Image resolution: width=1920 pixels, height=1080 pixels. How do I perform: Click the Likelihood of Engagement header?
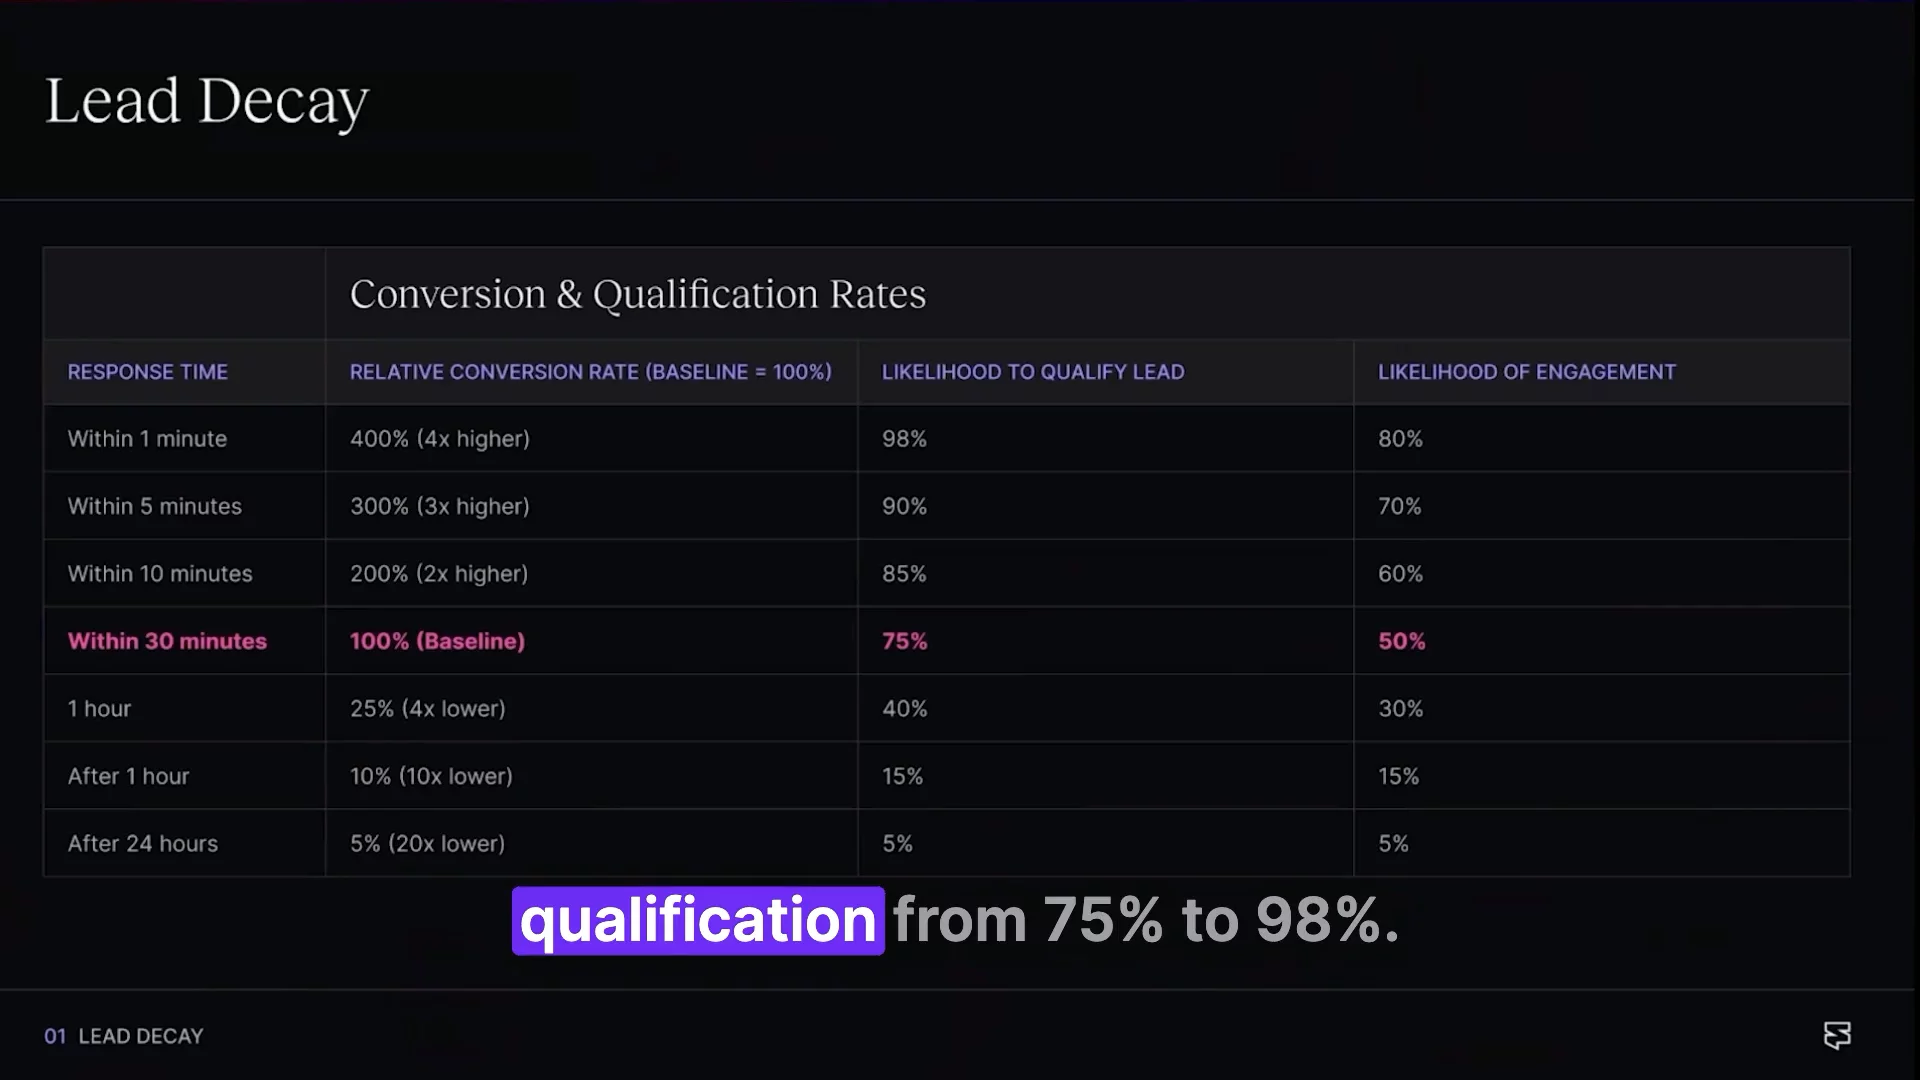pyautogui.click(x=1527, y=372)
